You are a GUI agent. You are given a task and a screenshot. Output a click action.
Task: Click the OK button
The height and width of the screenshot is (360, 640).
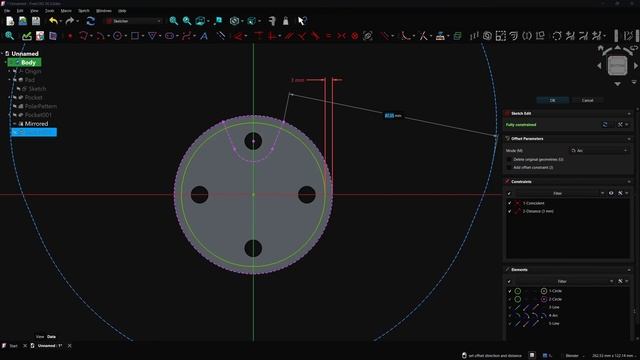coord(552,100)
